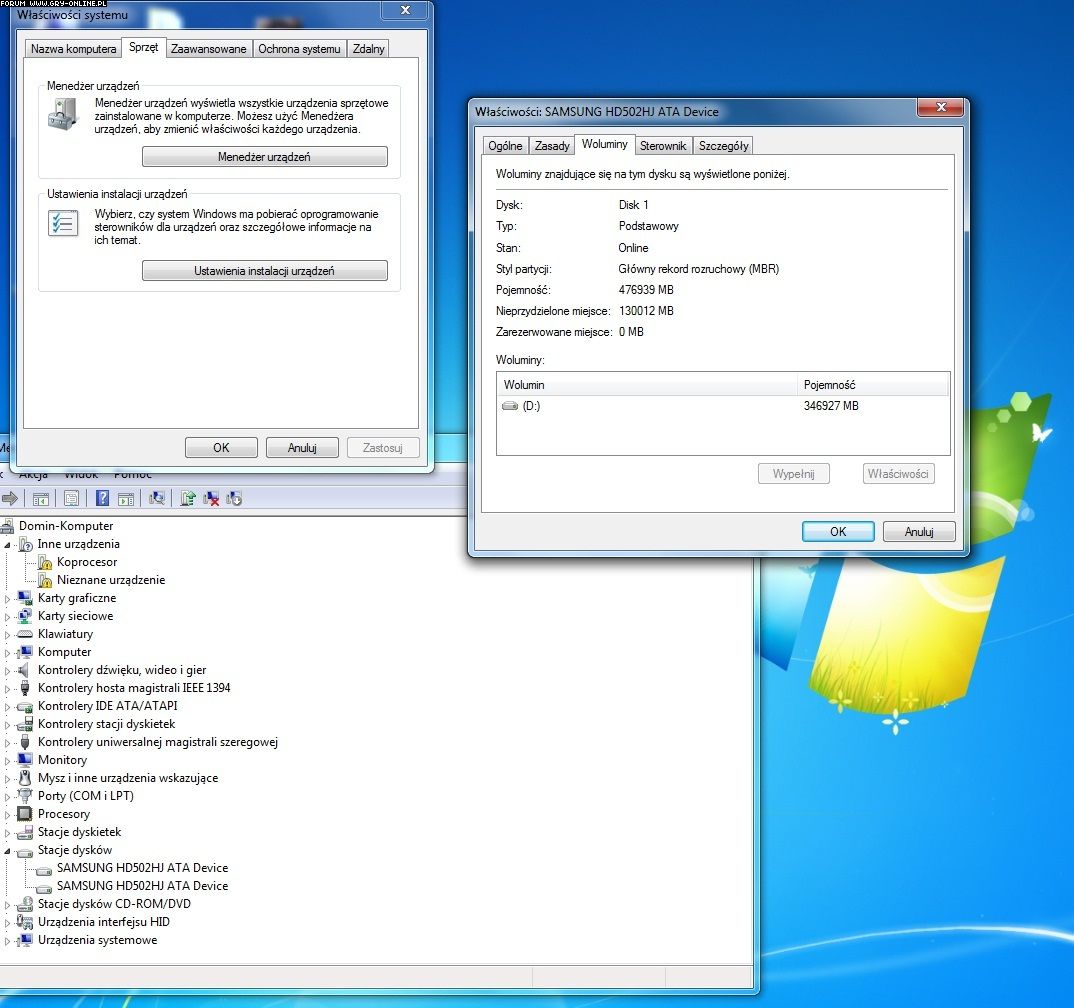Image resolution: width=1074 pixels, height=1008 pixels.
Task: Open the Properties toolbar icon in Device Manager
Action: (71, 499)
